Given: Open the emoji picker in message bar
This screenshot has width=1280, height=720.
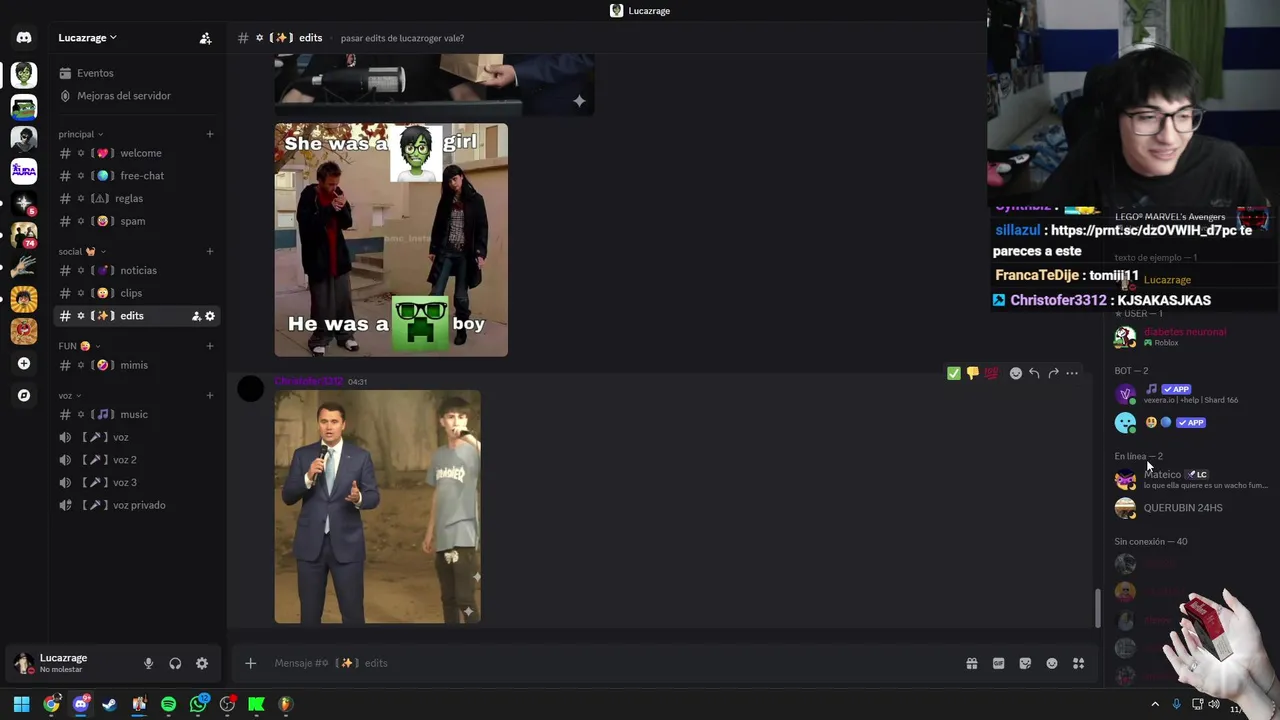Looking at the screenshot, I should coord(1052,663).
